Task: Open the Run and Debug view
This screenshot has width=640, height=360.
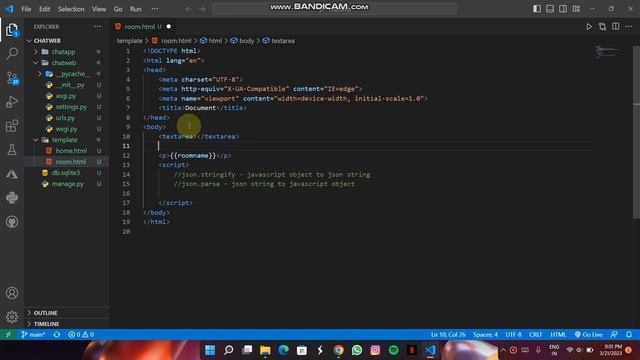Action: tap(12, 102)
